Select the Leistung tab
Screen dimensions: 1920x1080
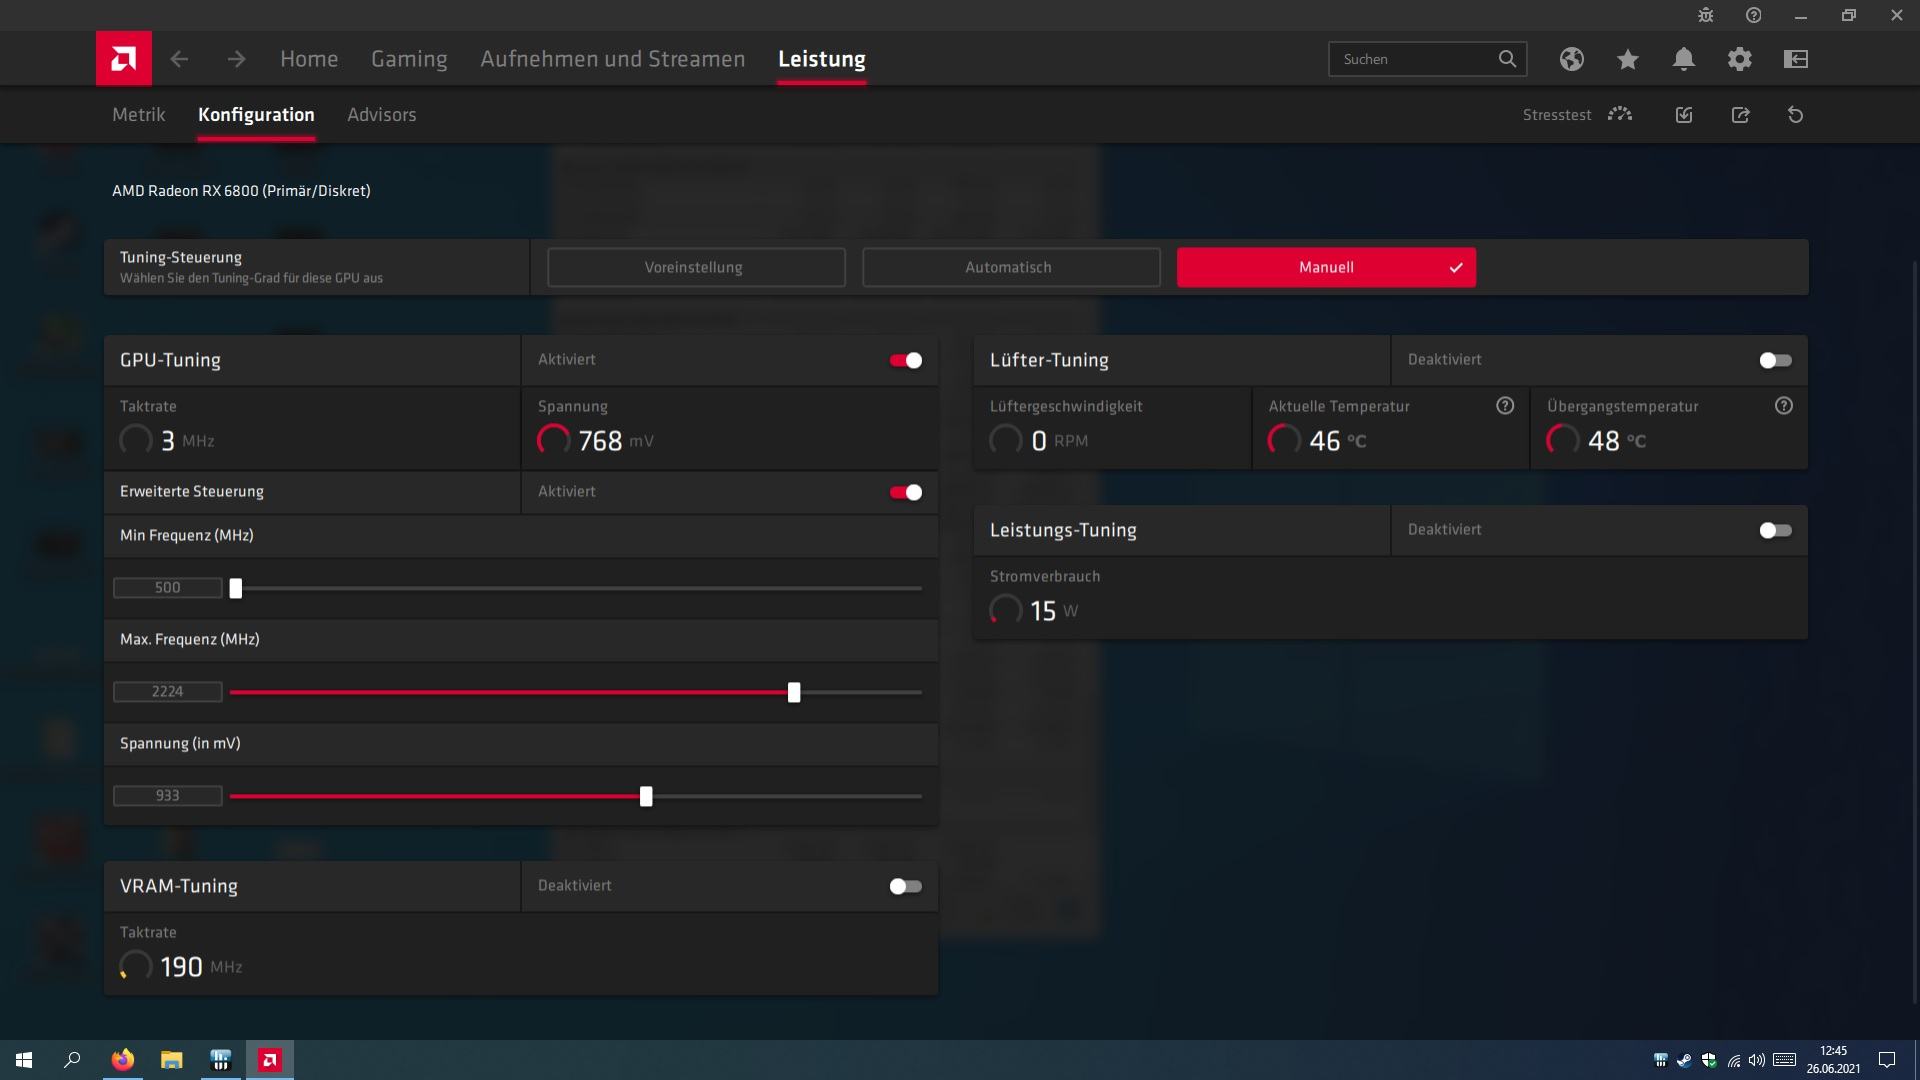click(x=822, y=59)
